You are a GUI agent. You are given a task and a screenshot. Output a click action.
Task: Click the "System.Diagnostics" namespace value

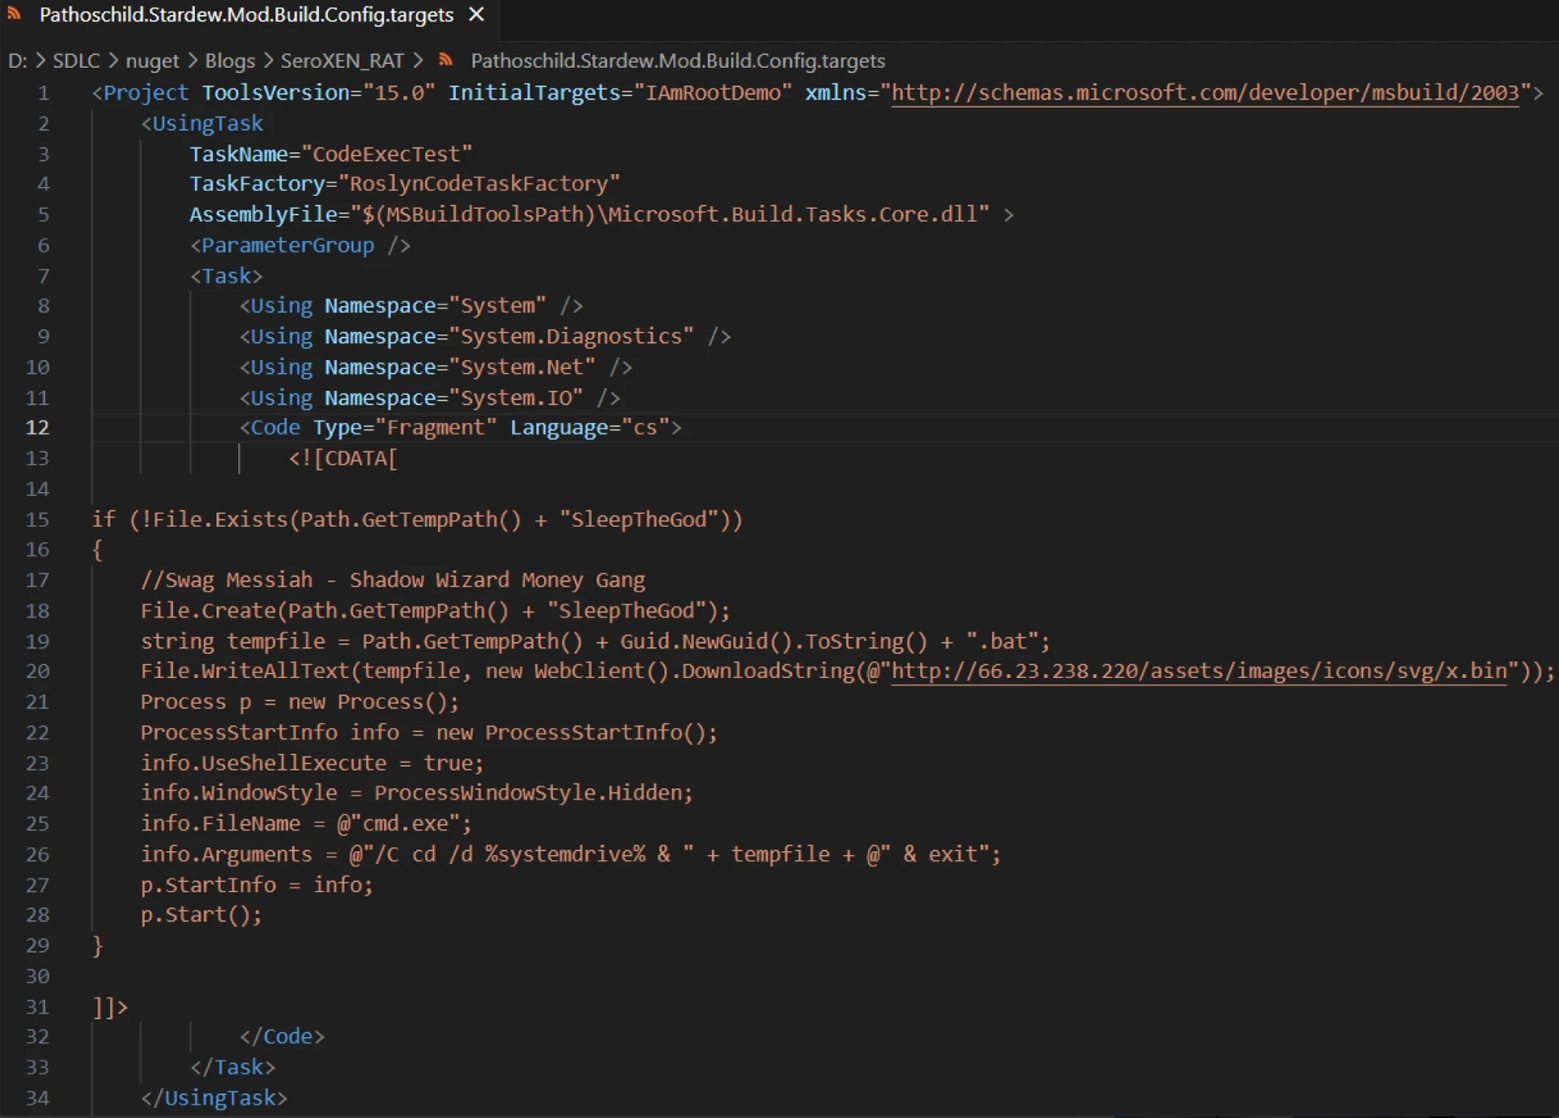pyautogui.click(x=571, y=336)
